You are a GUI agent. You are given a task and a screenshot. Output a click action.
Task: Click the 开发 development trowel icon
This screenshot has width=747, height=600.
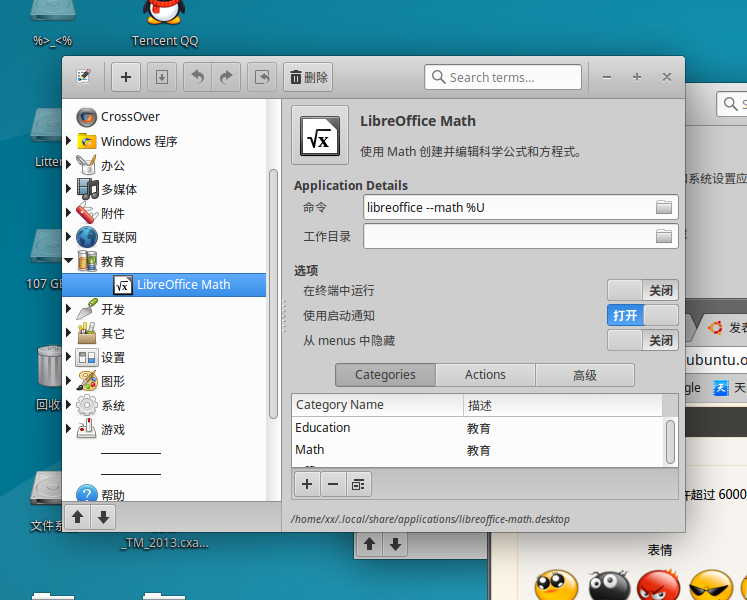[x=87, y=309]
